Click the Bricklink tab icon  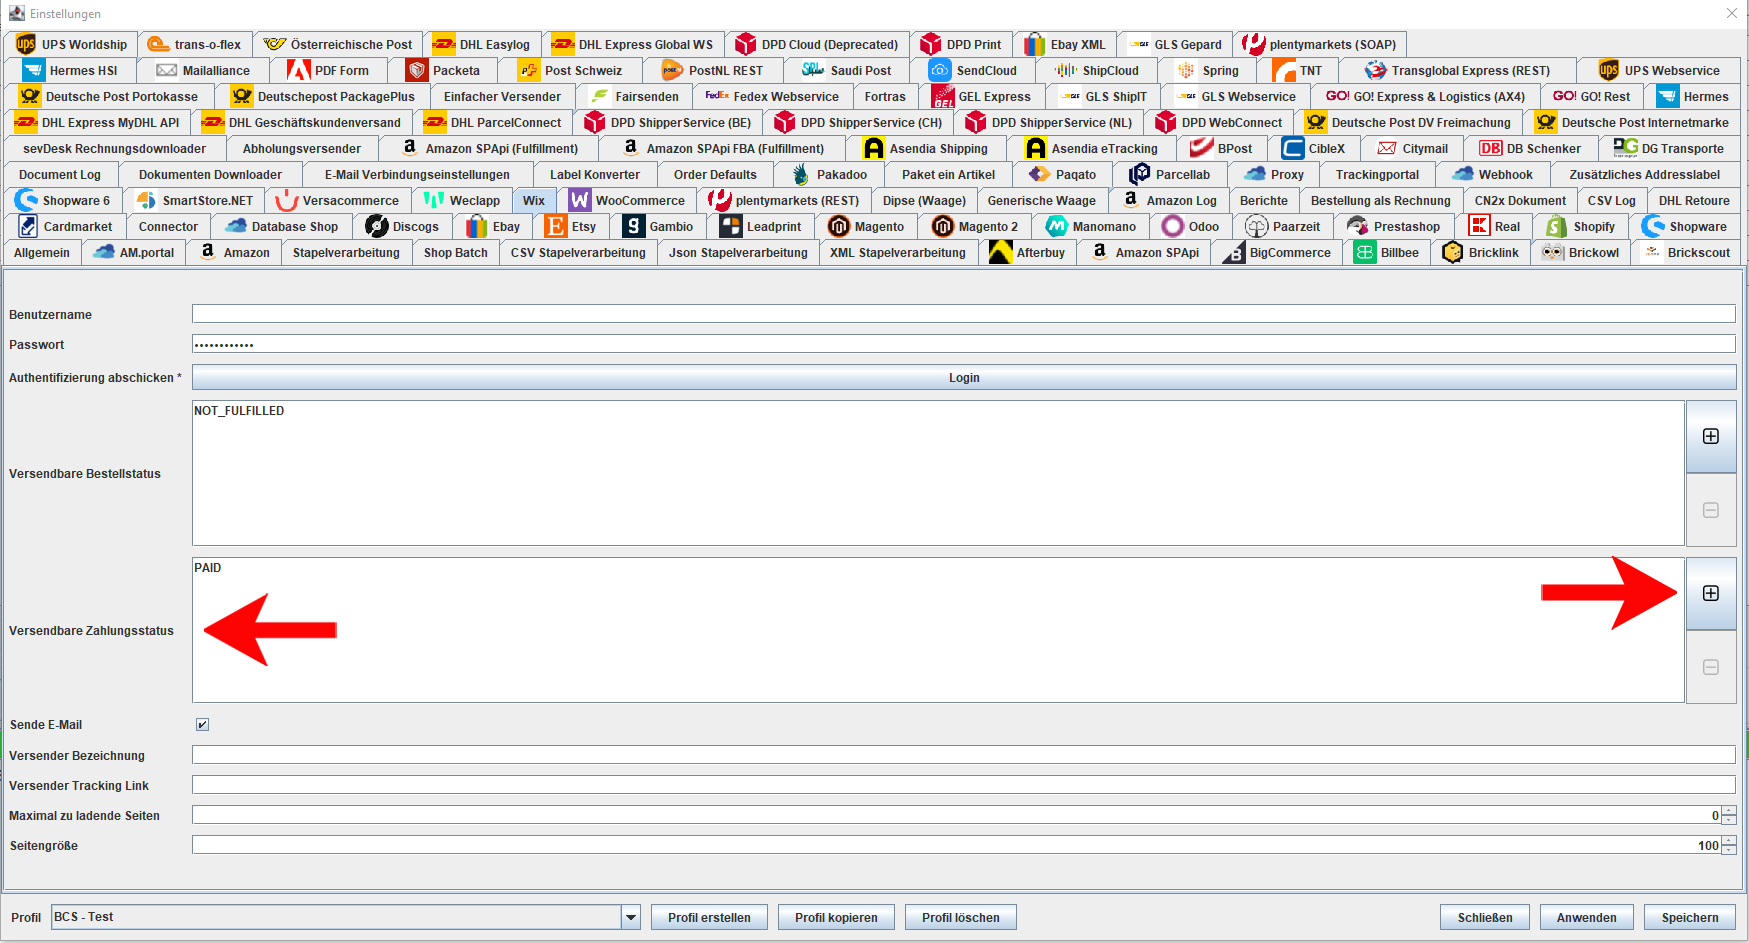(x=1453, y=252)
